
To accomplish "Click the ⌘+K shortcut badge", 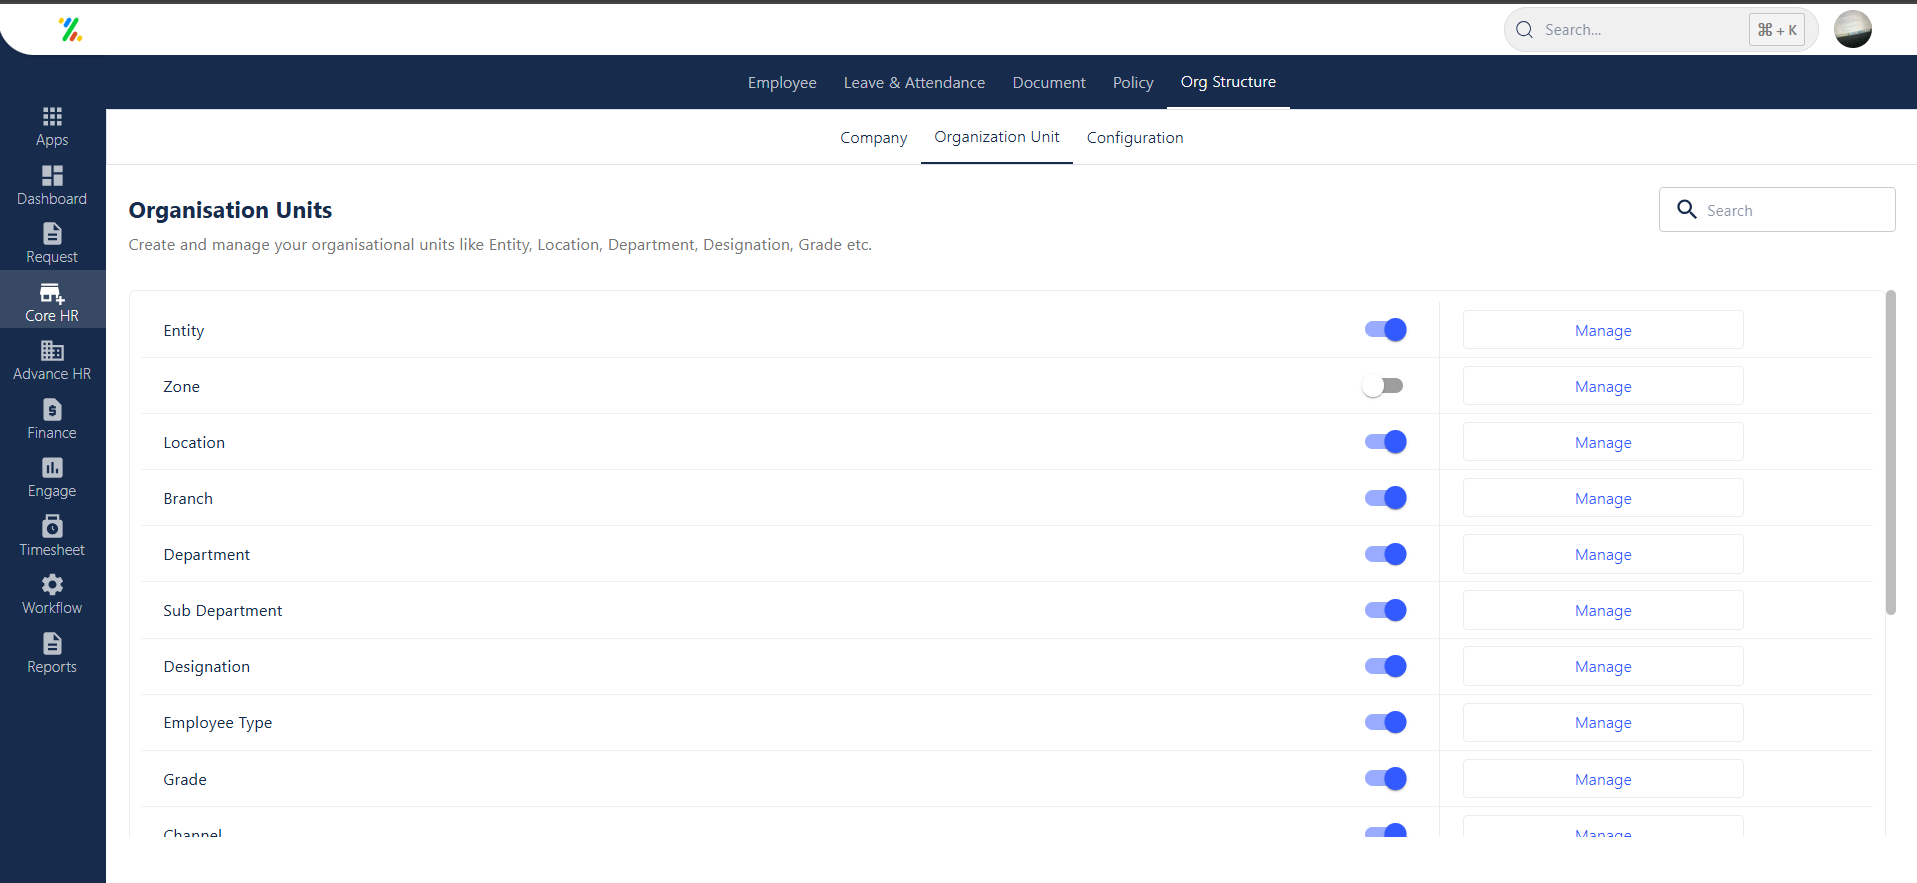I will click(1777, 30).
